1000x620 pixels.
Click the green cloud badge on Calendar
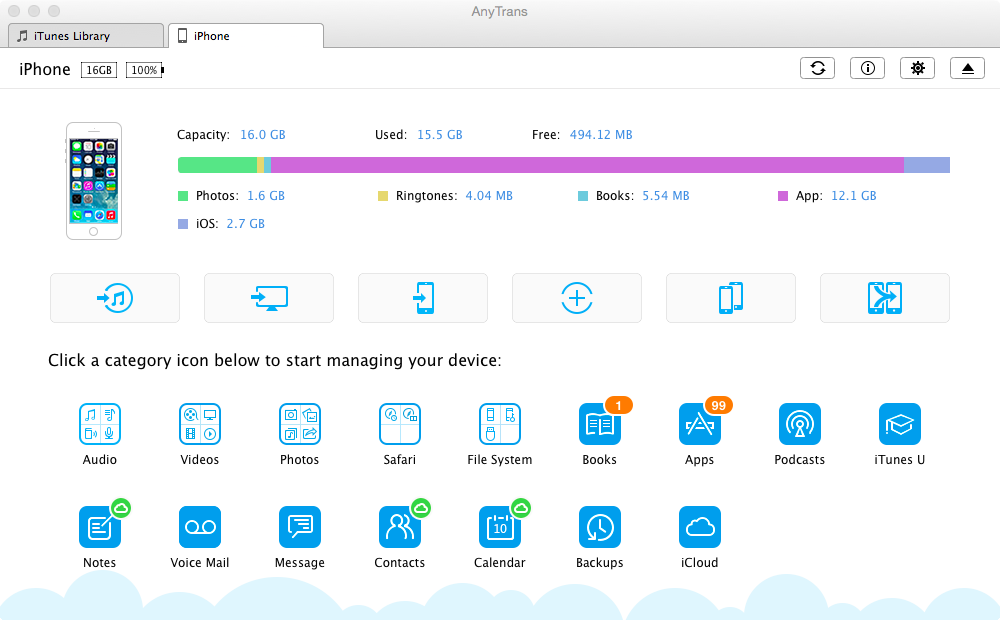(521, 508)
